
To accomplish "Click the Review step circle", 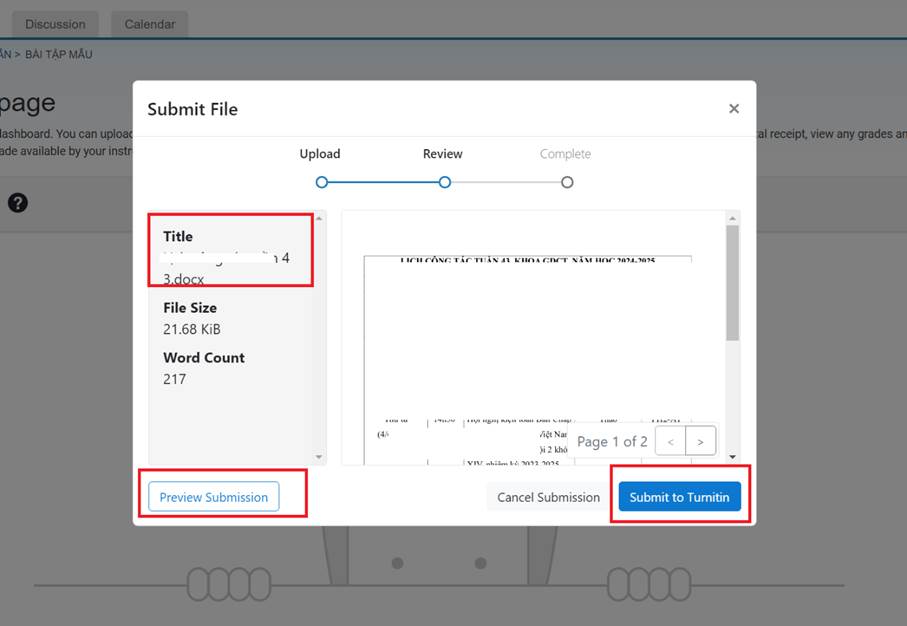I will 444,182.
